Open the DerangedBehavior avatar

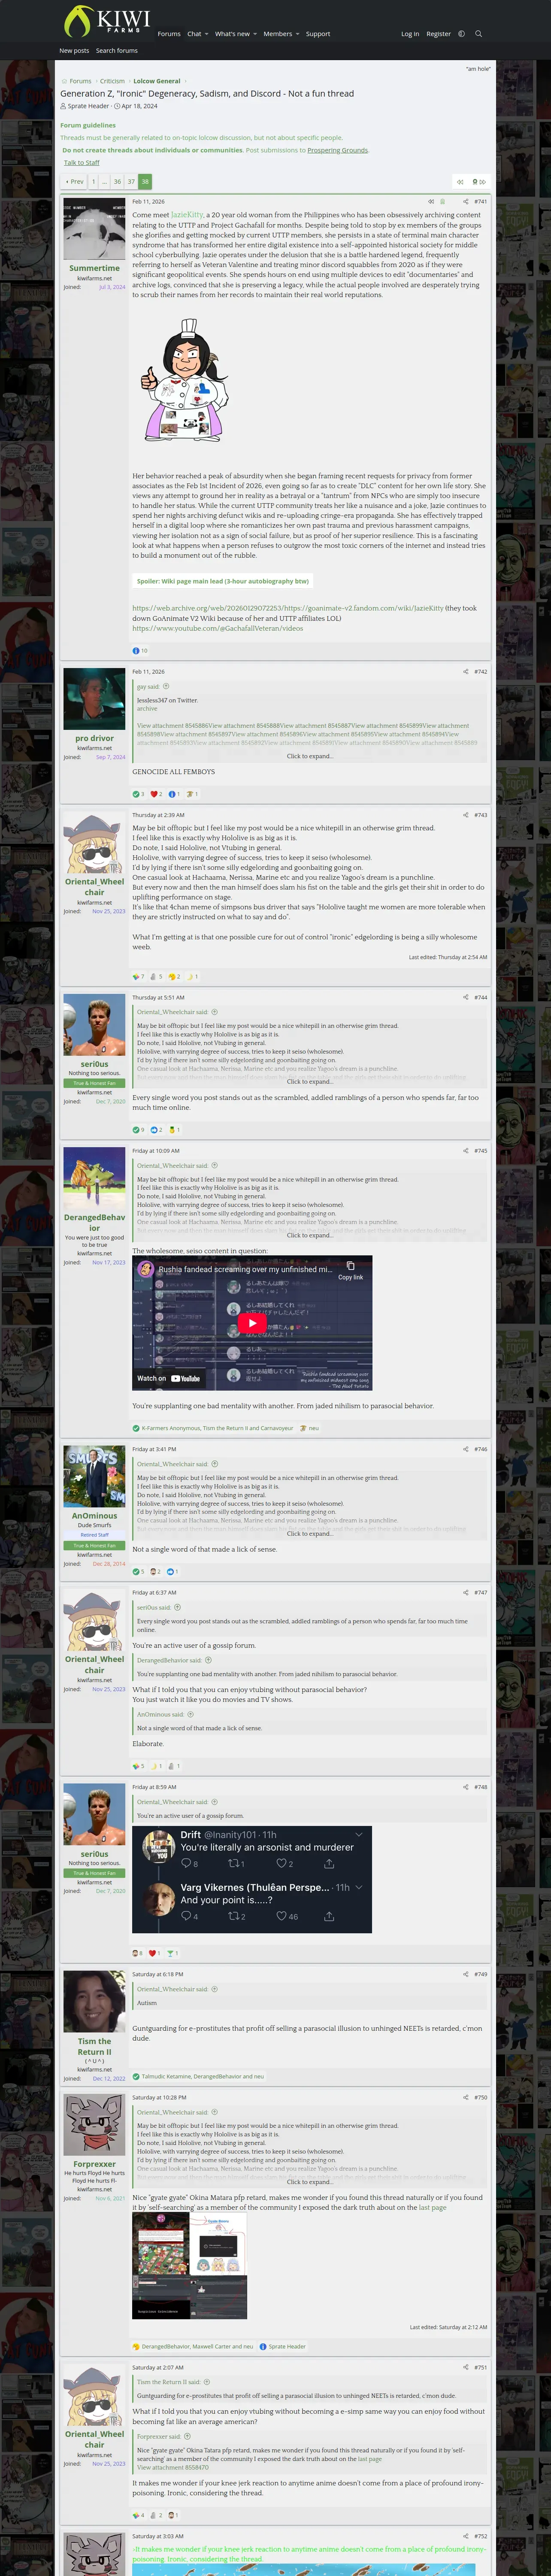point(94,1178)
